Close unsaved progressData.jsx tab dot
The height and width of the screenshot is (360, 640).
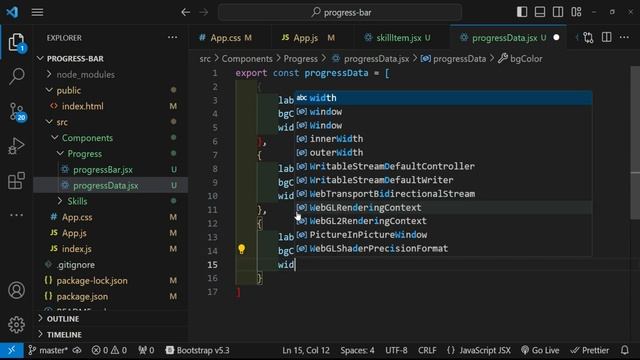pos(556,38)
